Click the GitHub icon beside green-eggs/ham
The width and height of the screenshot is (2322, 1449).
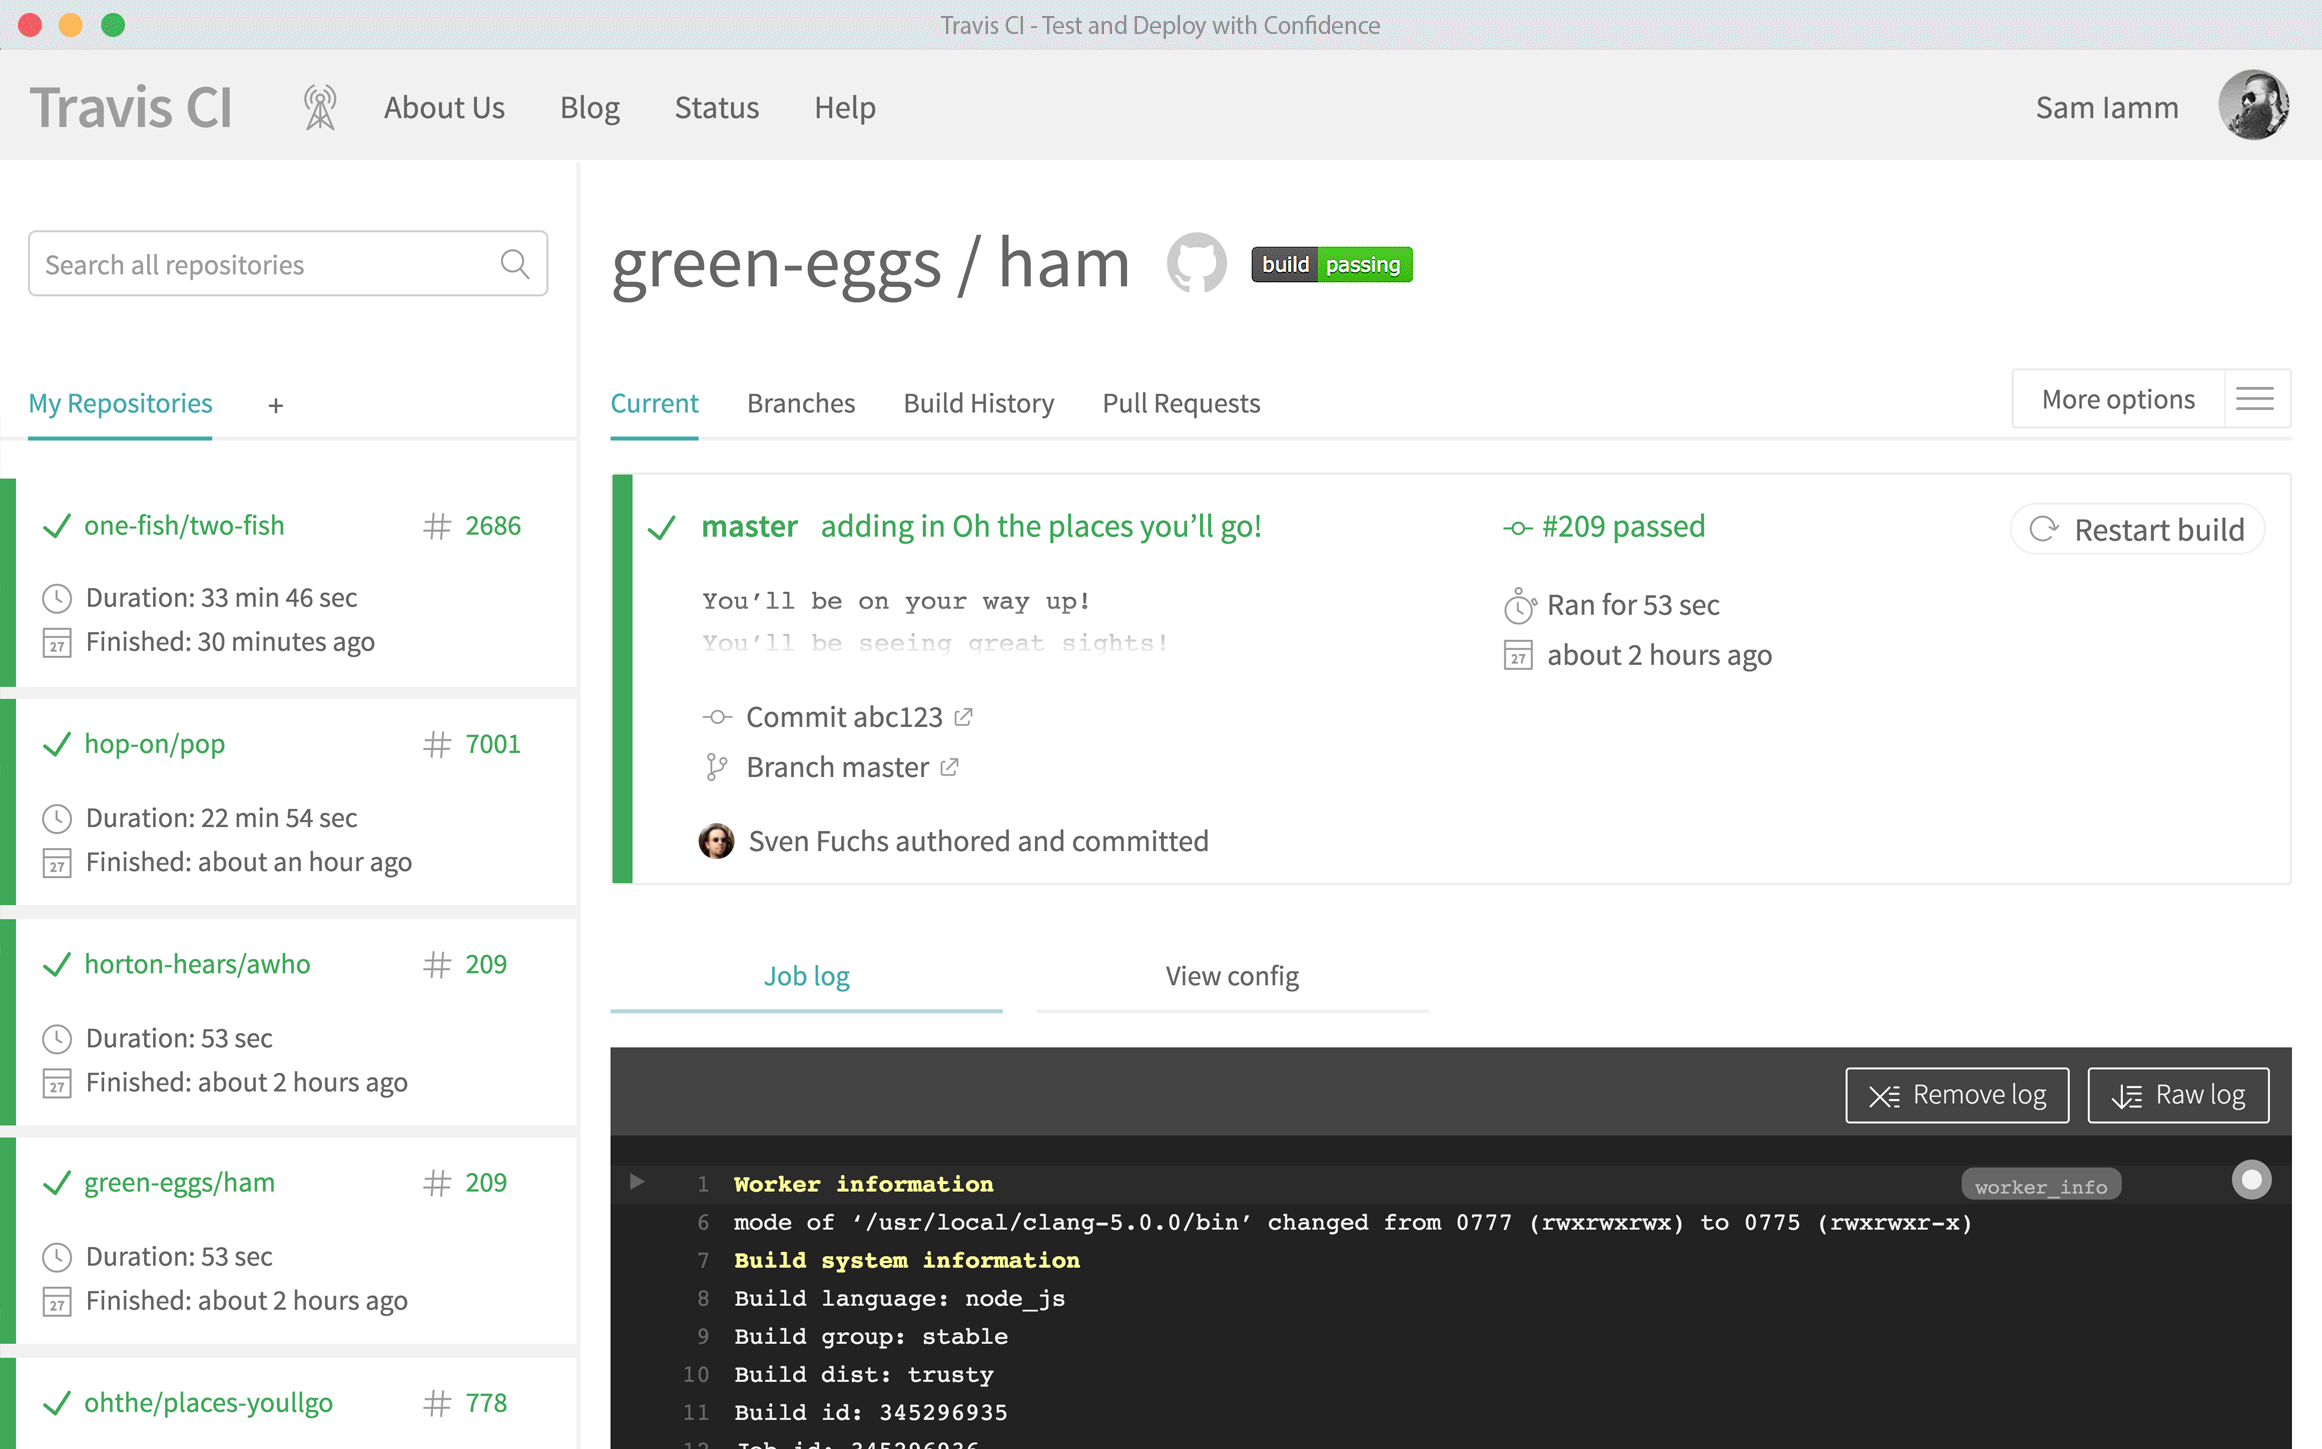[1197, 263]
